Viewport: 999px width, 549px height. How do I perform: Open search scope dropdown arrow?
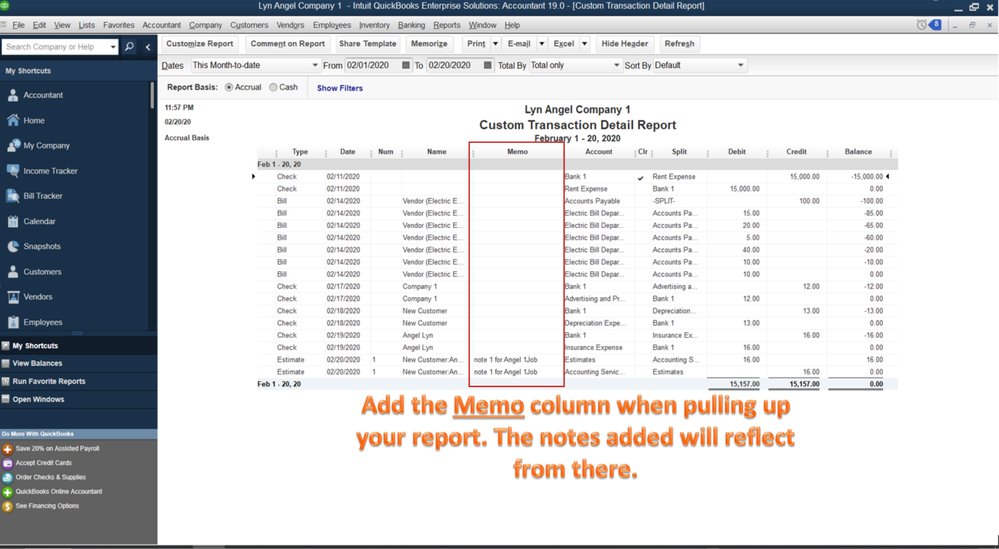pyautogui.click(x=113, y=47)
